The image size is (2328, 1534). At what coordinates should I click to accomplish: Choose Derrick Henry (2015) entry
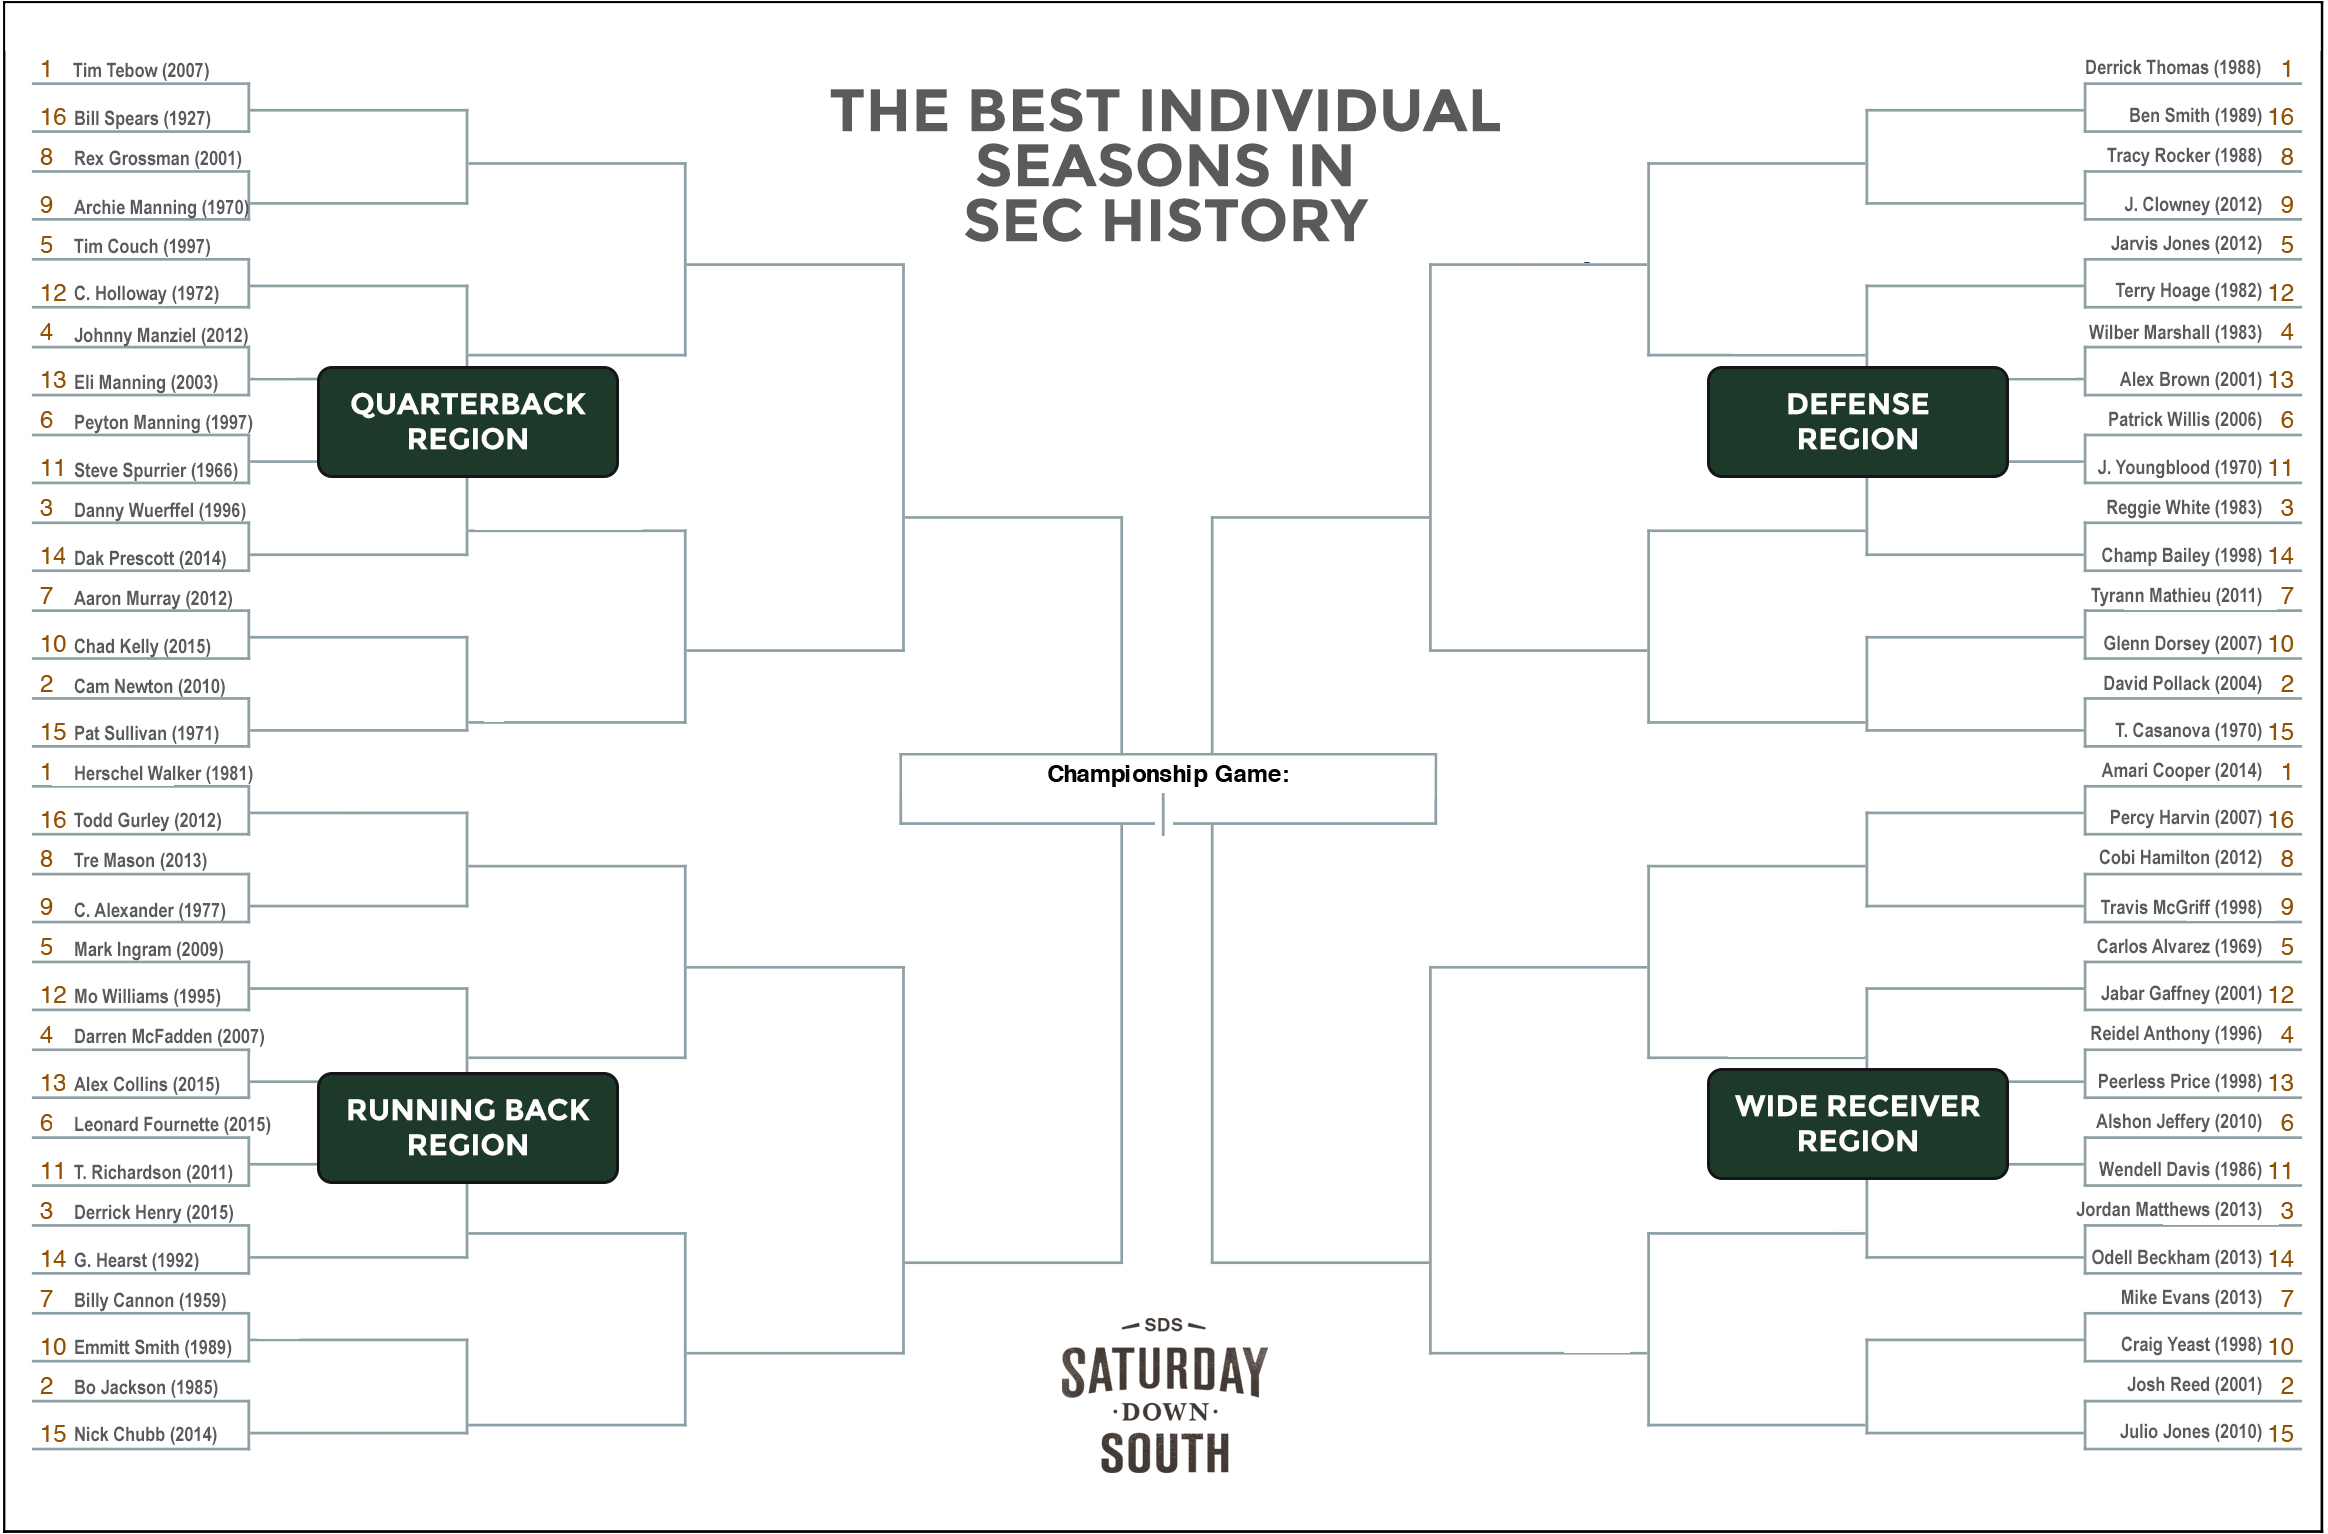(x=153, y=1212)
